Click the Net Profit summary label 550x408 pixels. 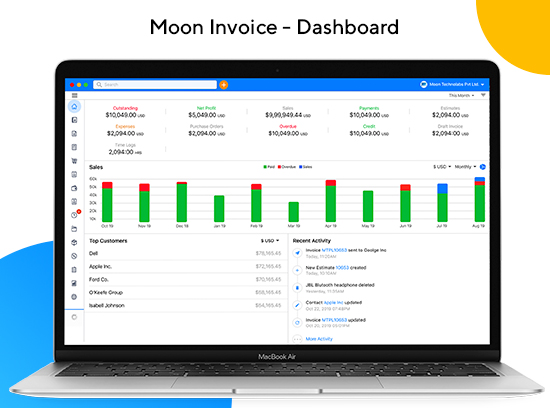206,108
